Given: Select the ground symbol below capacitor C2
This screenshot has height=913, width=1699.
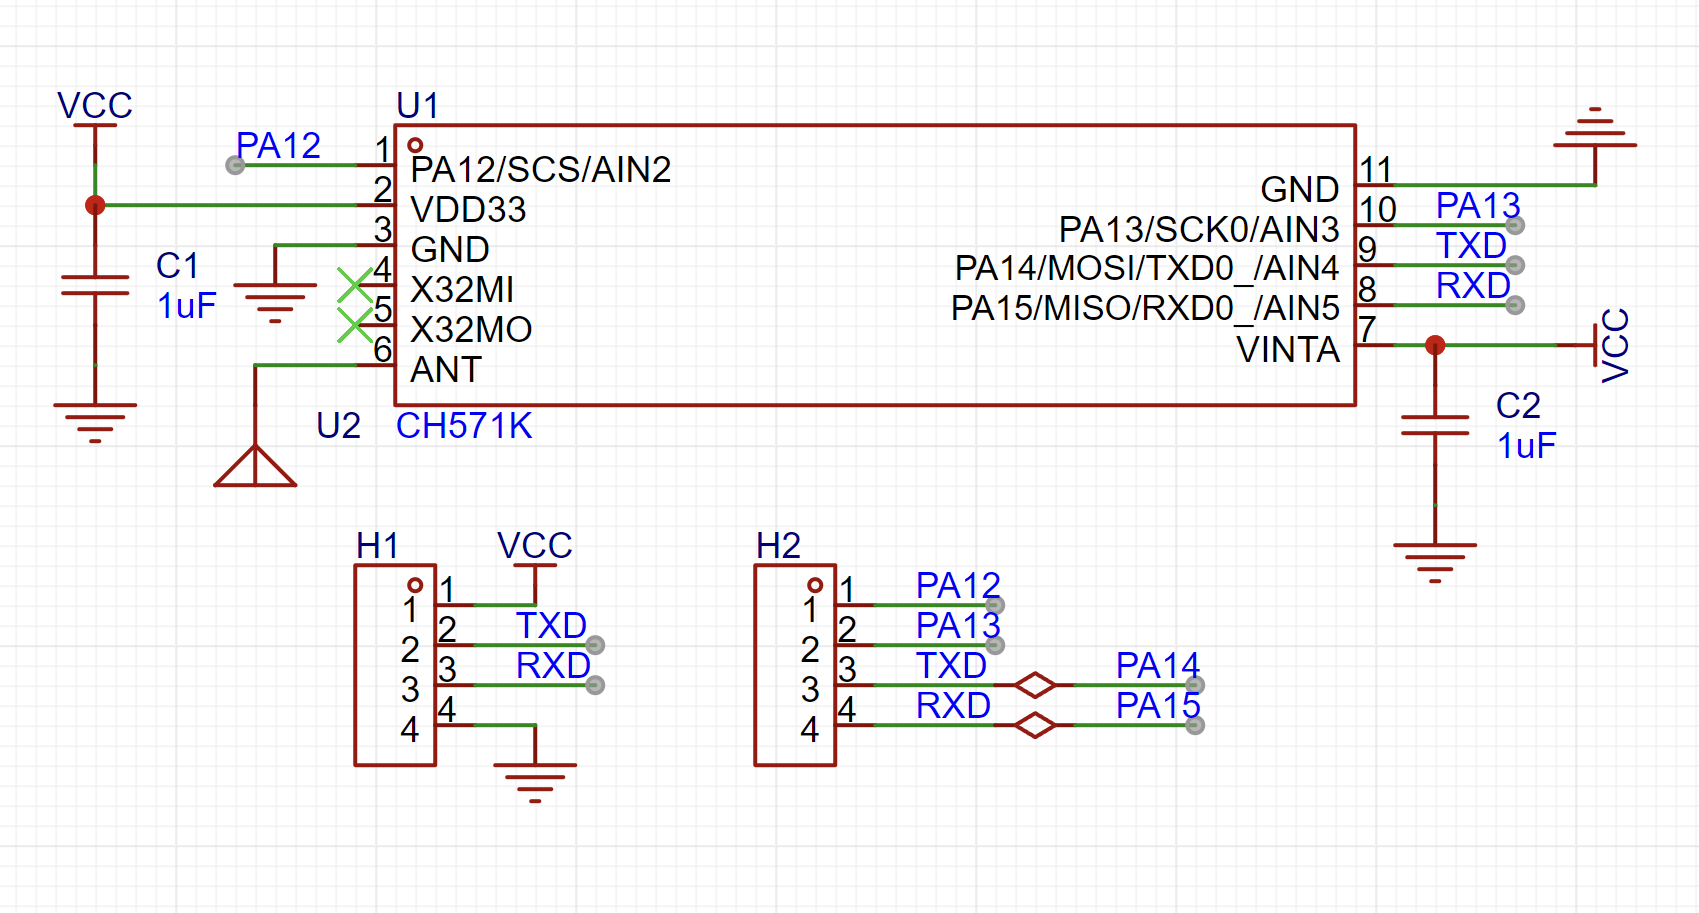Looking at the screenshot, I should [x=1435, y=563].
